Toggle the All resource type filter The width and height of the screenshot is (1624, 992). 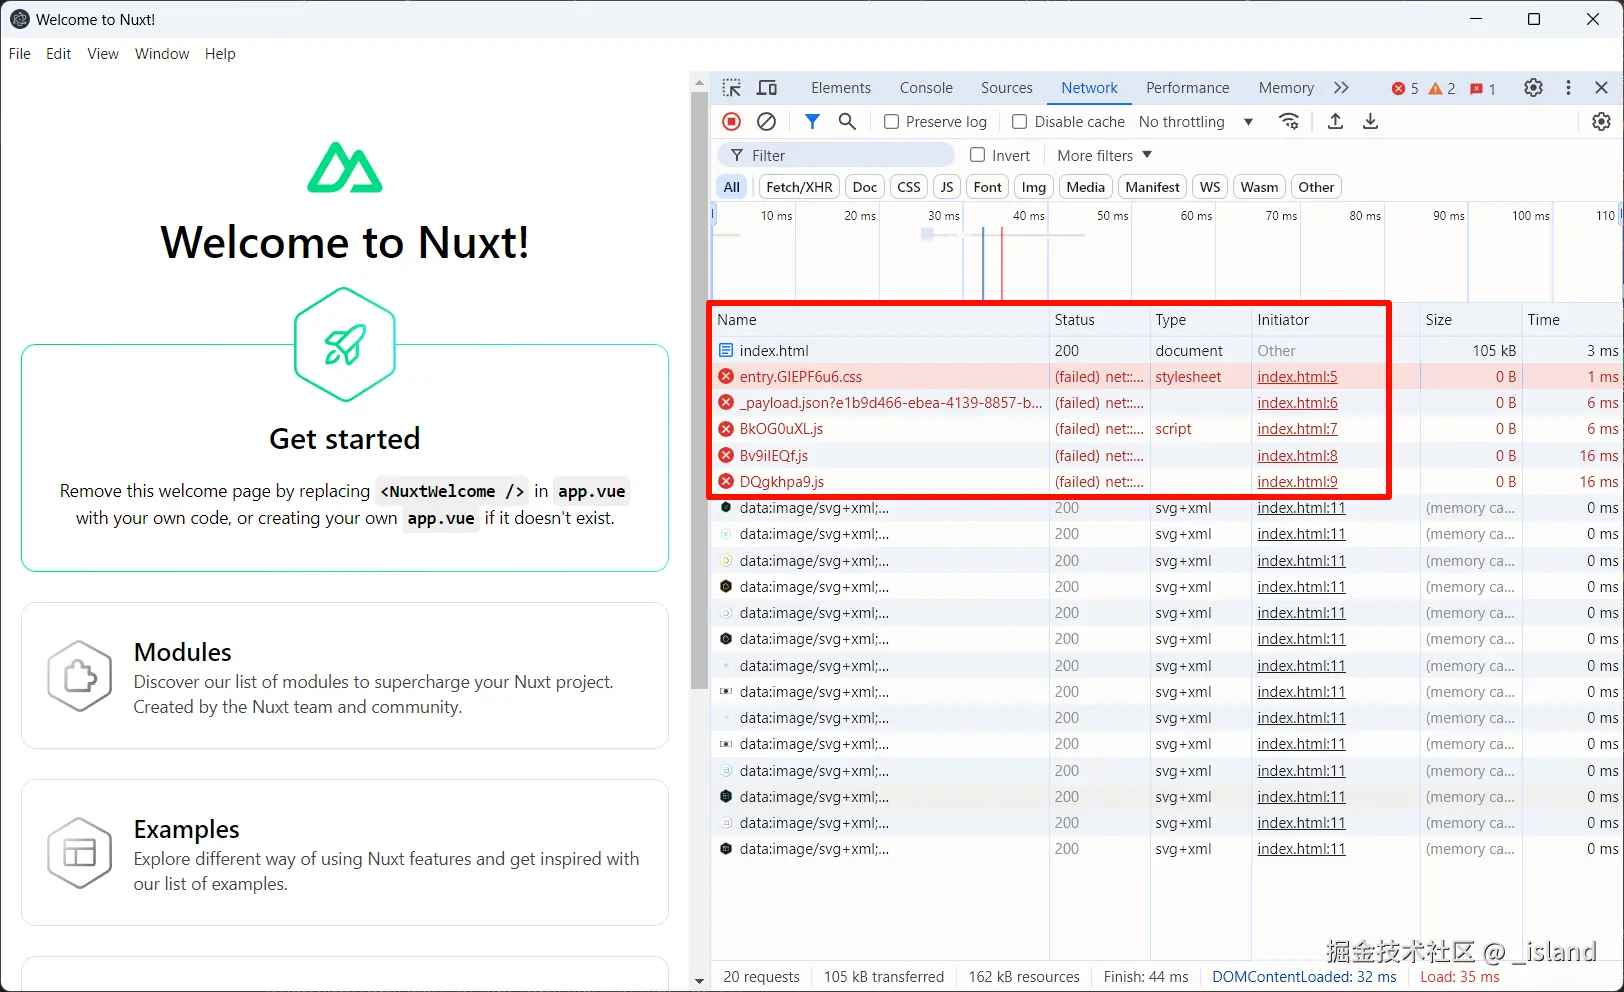coord(732,187)
